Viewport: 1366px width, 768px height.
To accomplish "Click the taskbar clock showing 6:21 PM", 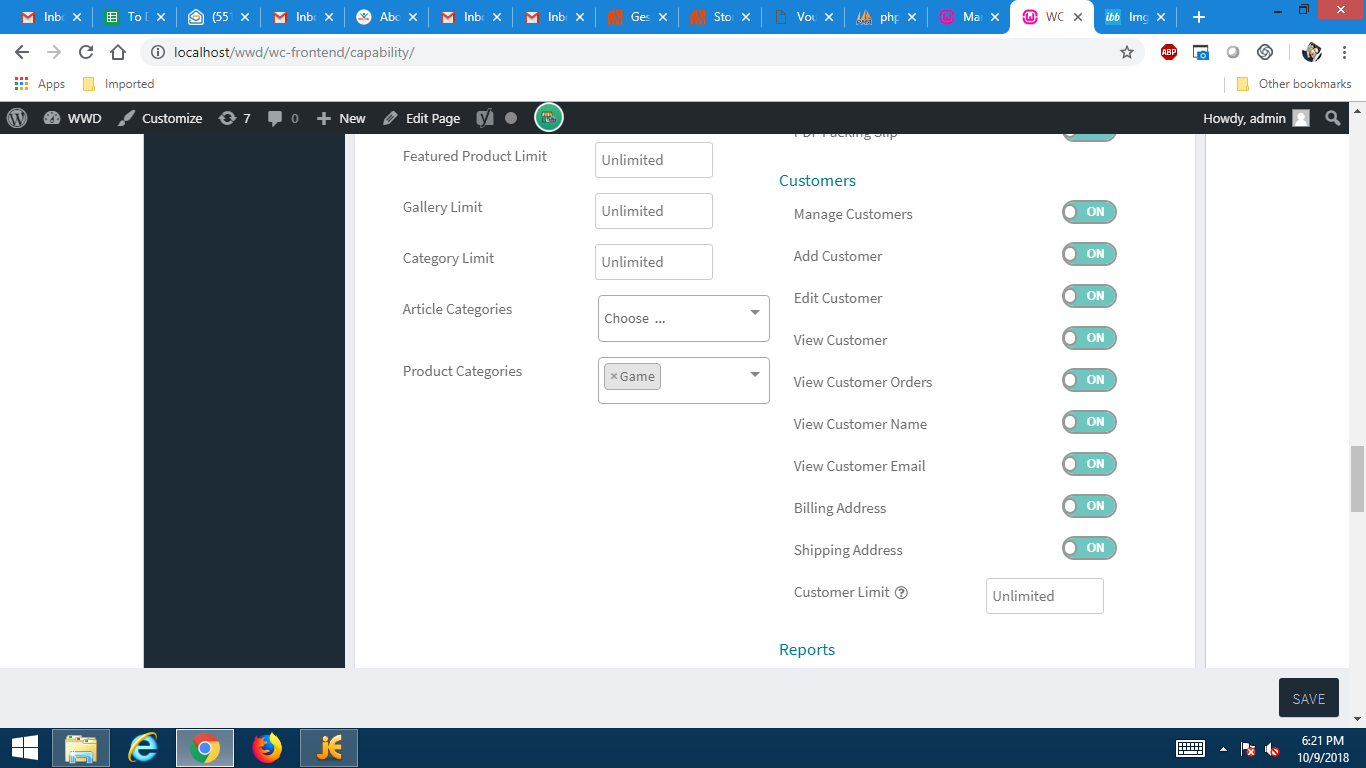I will pos(1322,748).
